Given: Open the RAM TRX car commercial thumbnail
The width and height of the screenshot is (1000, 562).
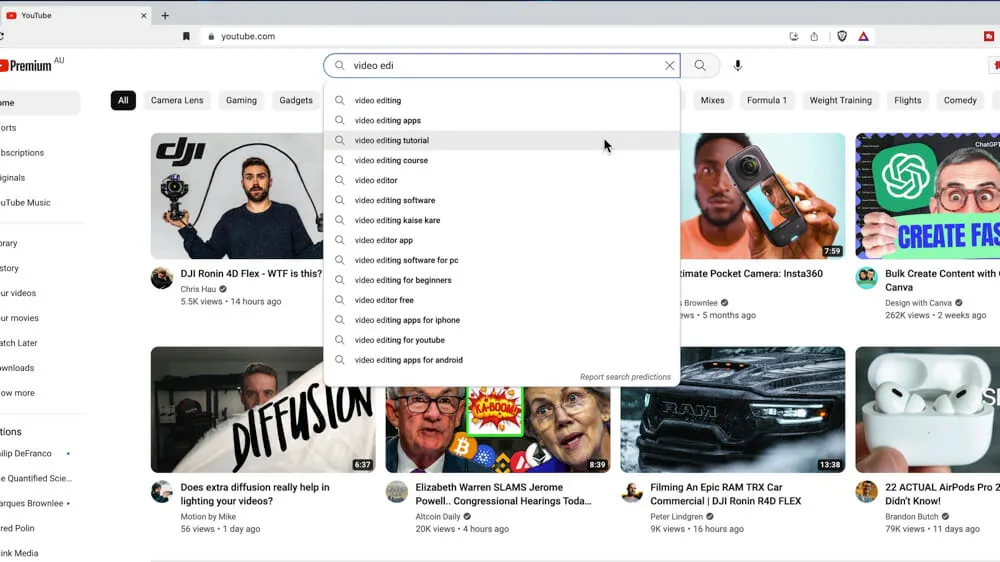Looking at the screenshot, I should 732,410.
